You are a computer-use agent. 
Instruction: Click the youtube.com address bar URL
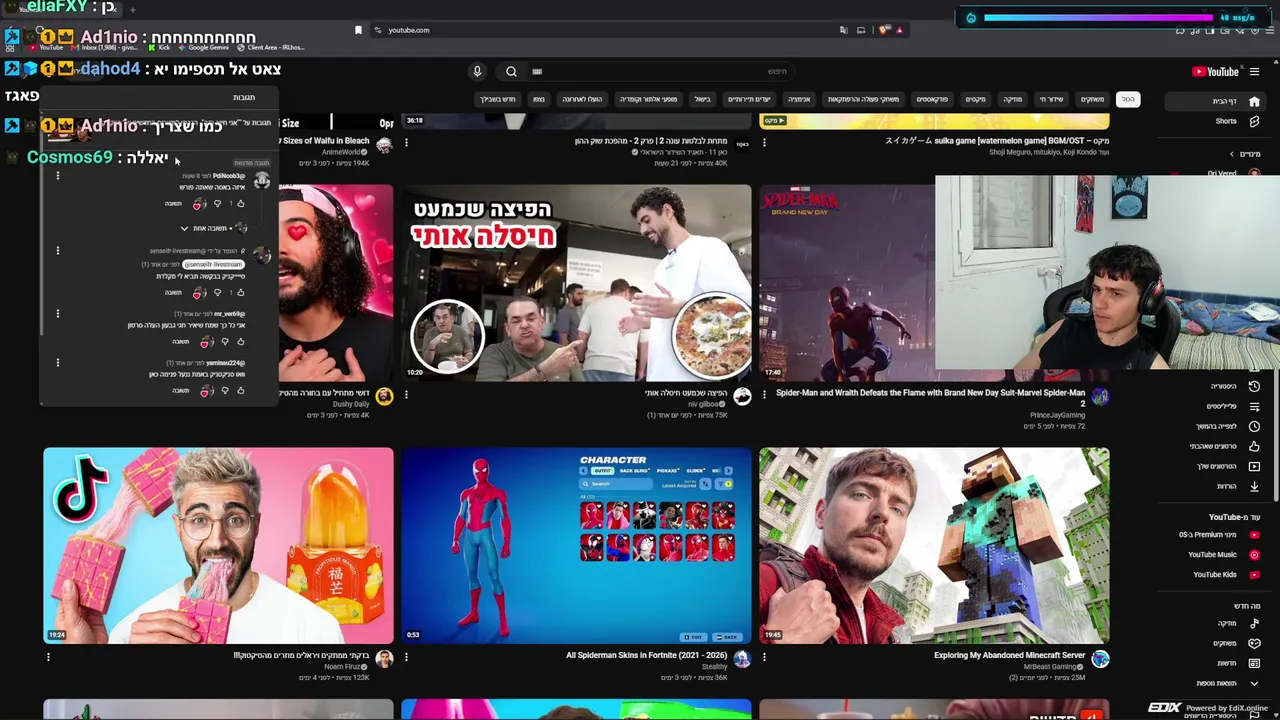click(408, 30)
